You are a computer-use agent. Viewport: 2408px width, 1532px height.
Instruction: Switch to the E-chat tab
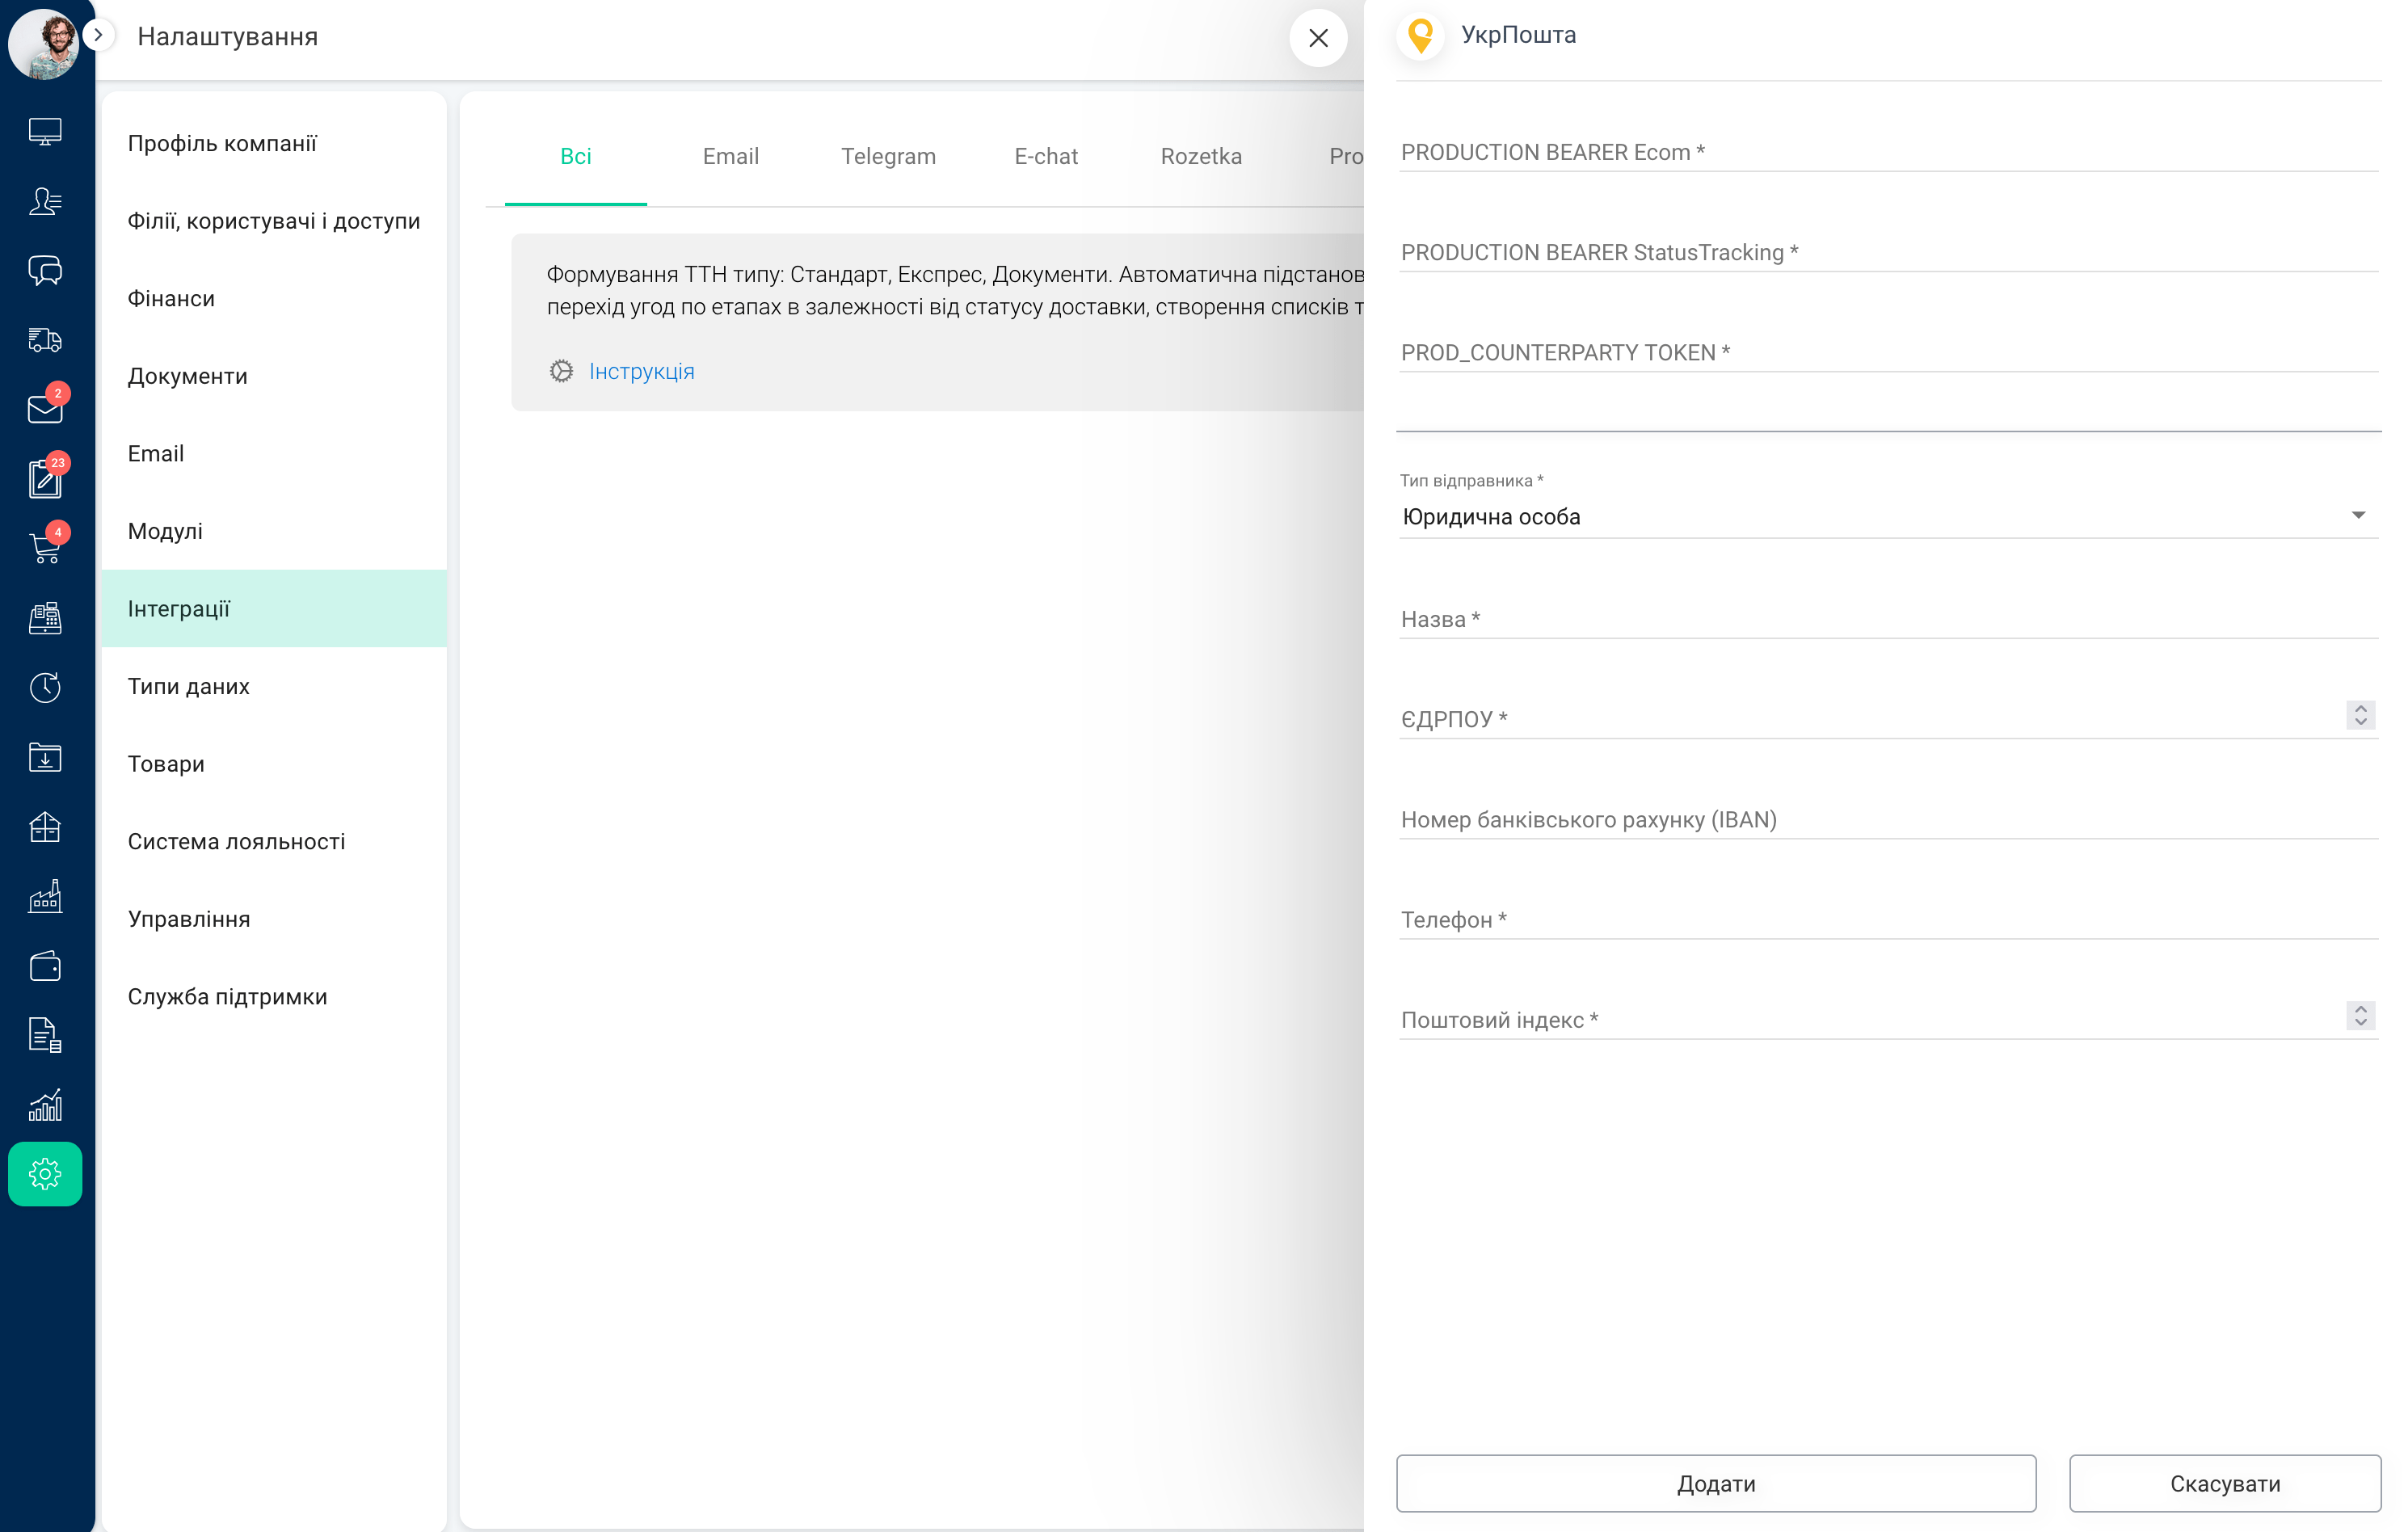click(1046, 156)
